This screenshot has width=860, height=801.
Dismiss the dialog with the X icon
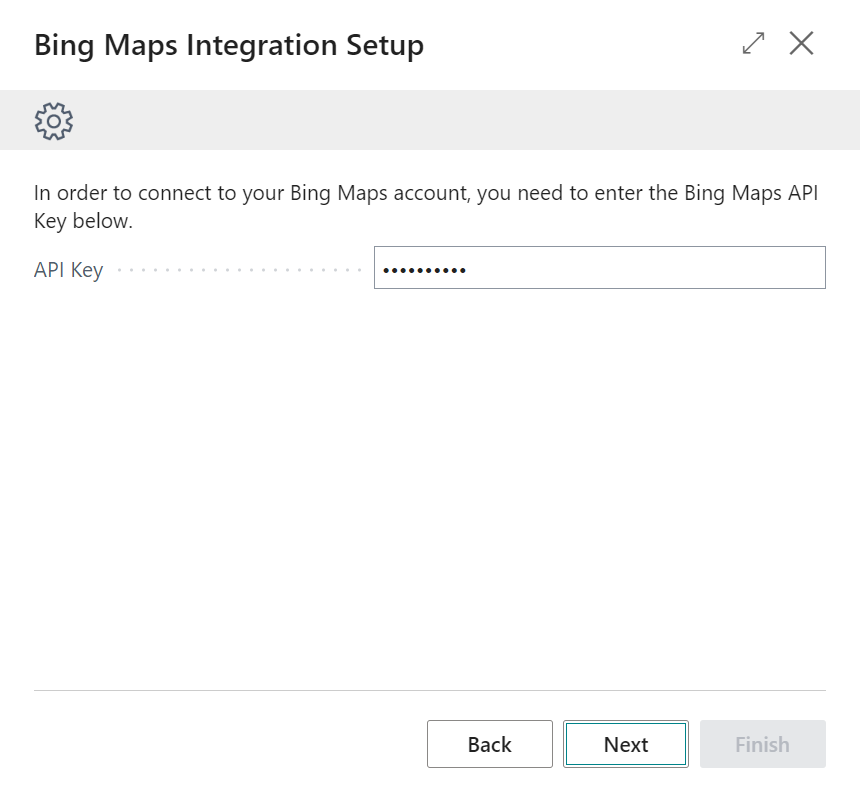tap(801, 44)
